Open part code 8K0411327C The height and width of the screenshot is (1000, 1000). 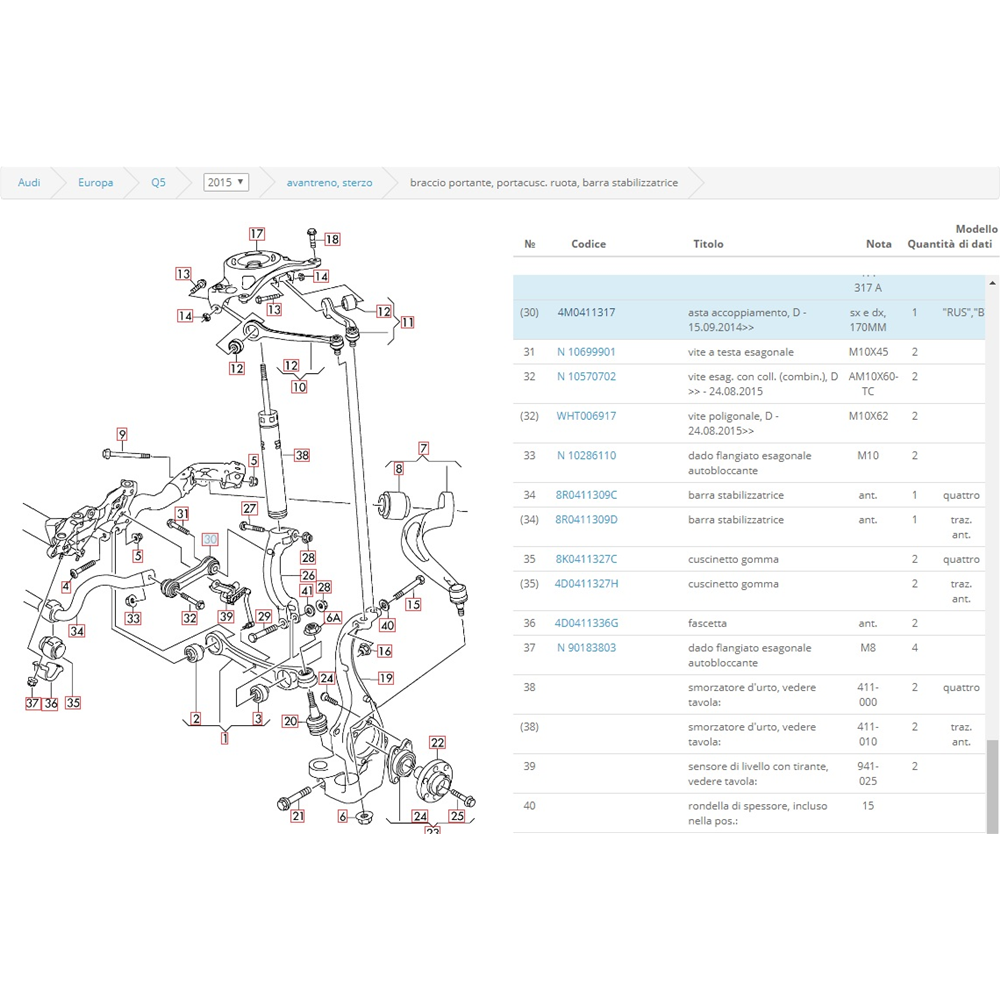pos(586,559)
